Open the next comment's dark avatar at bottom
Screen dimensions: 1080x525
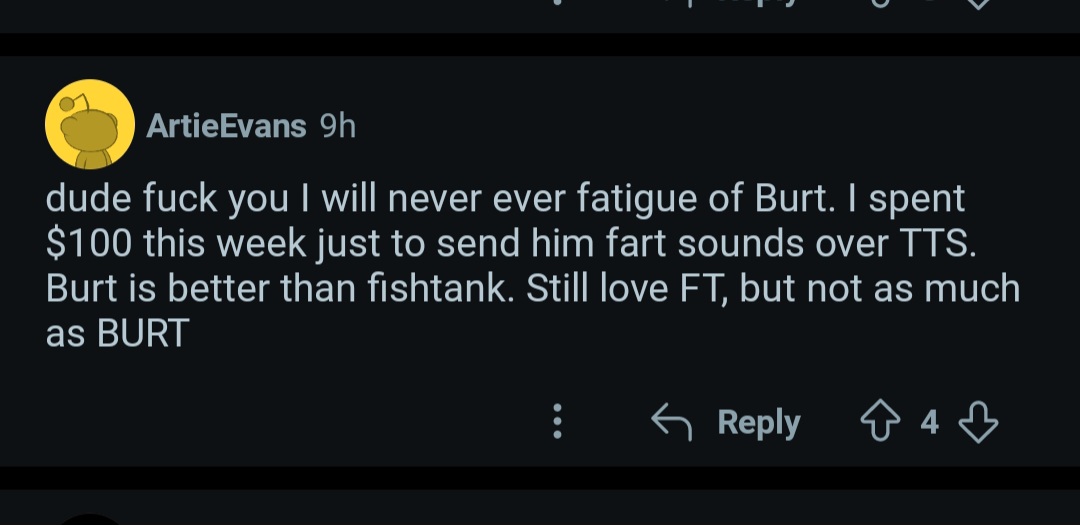90,519
